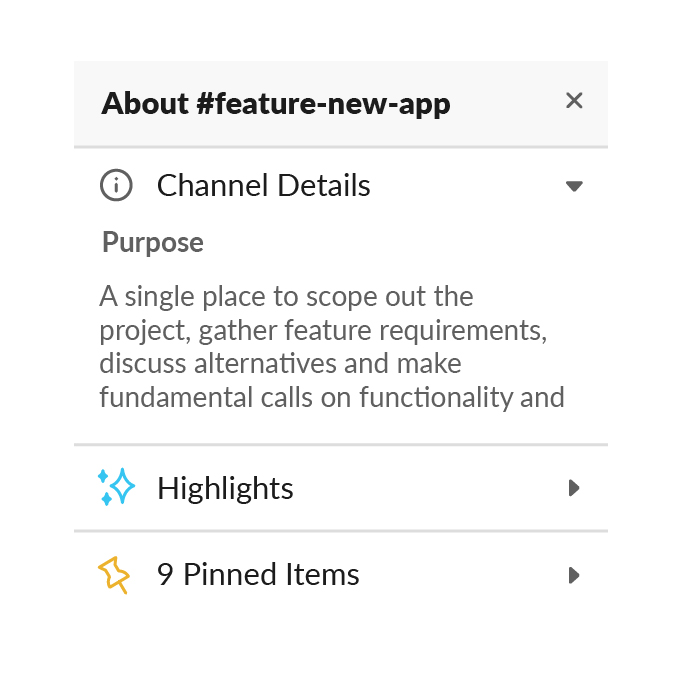This screenshot has width=680, height=680.
Task: Click the Purpose heading
Action: tap(153, 242)
